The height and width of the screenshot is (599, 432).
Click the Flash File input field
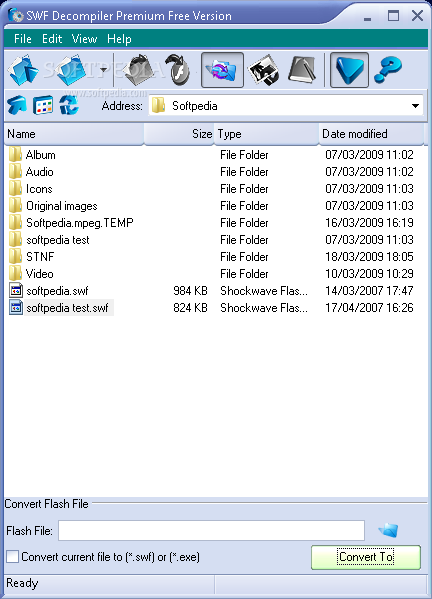211,531
